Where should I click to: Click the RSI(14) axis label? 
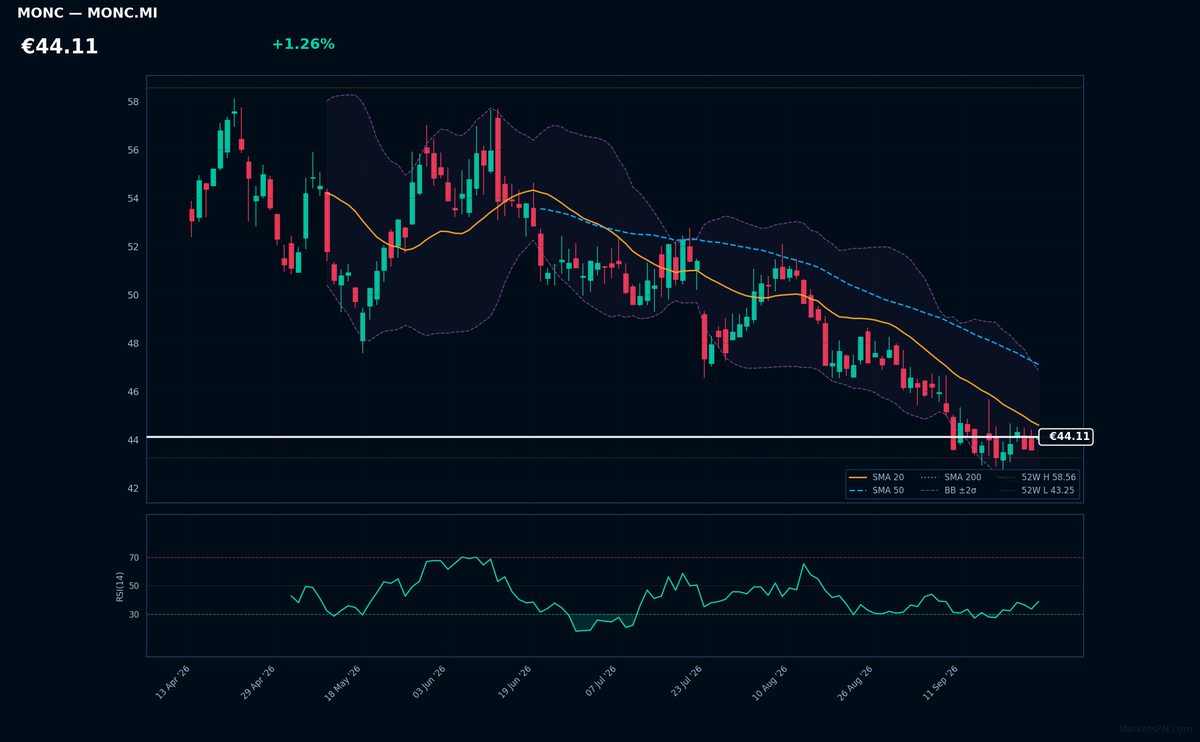pyautogui.click(x=120, y=586)
